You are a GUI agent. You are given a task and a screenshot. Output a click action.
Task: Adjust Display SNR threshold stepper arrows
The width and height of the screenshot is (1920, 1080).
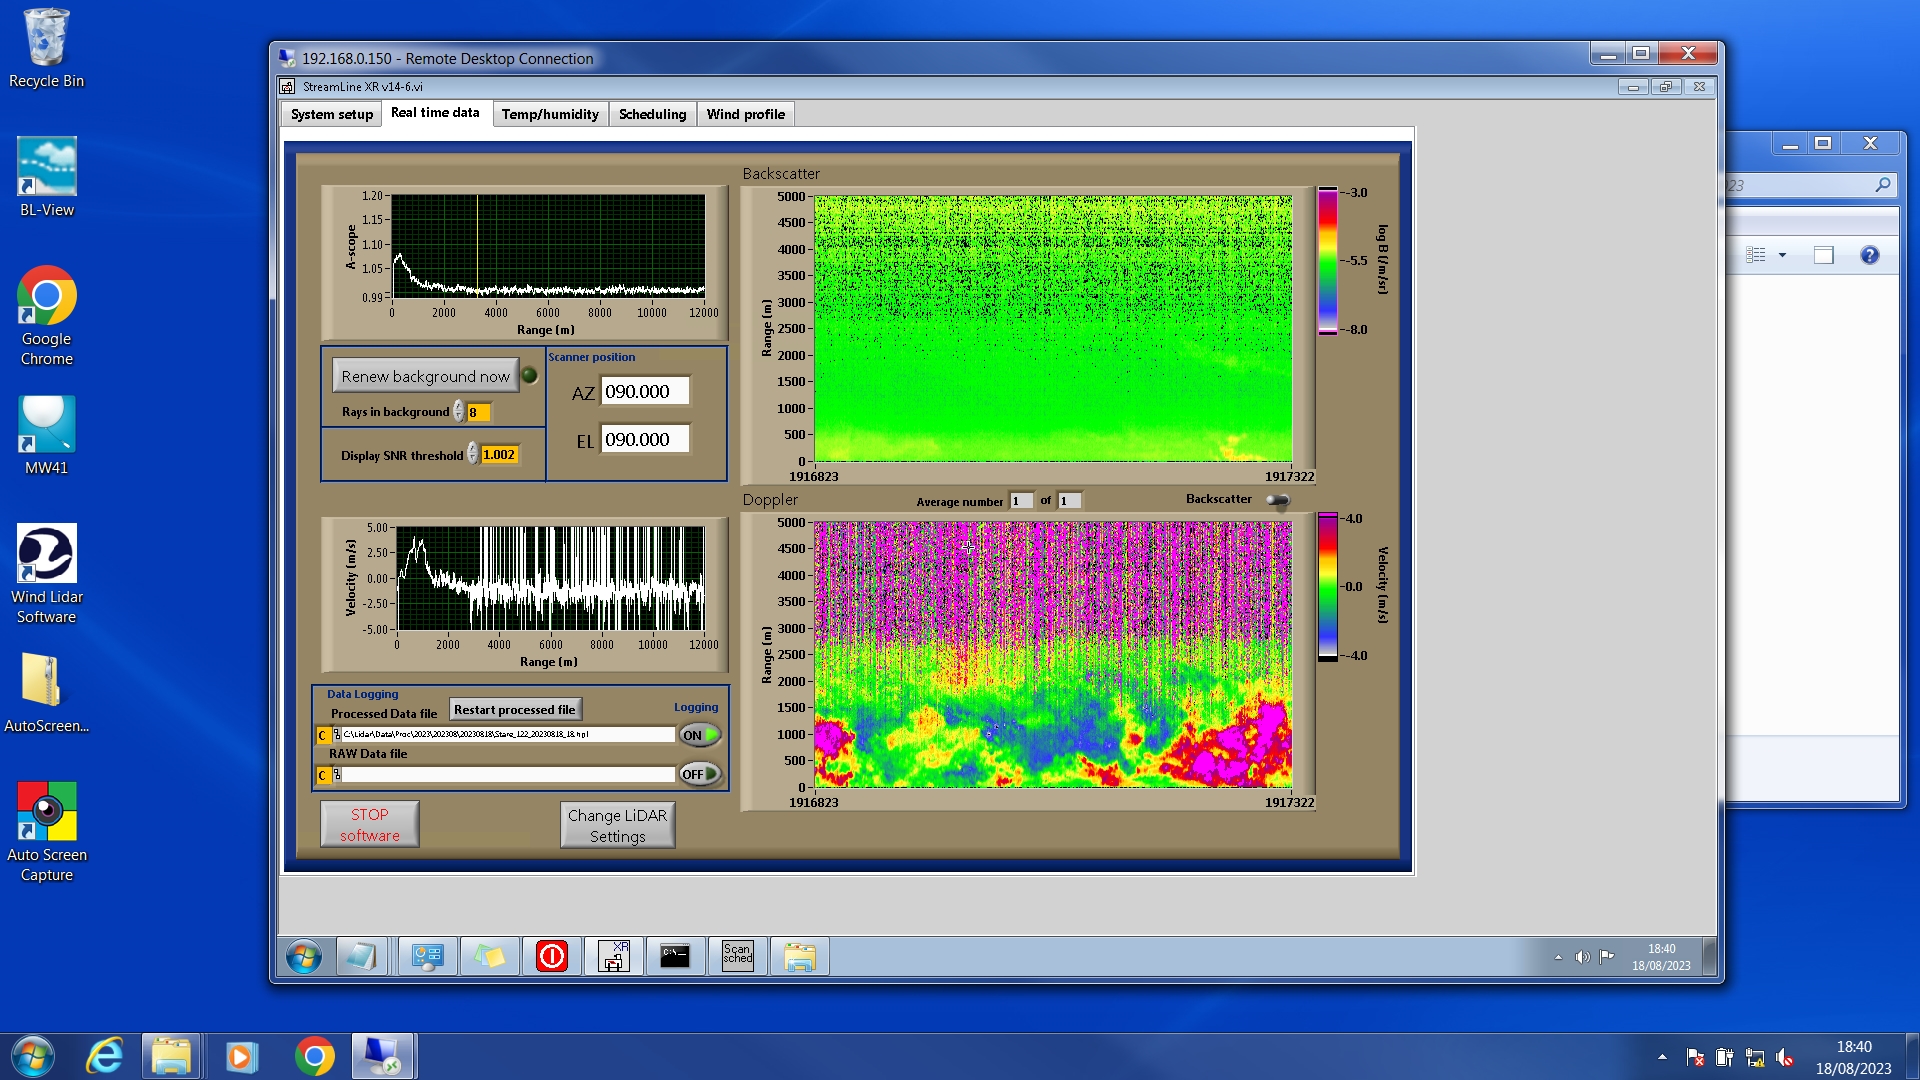point(473,455)
